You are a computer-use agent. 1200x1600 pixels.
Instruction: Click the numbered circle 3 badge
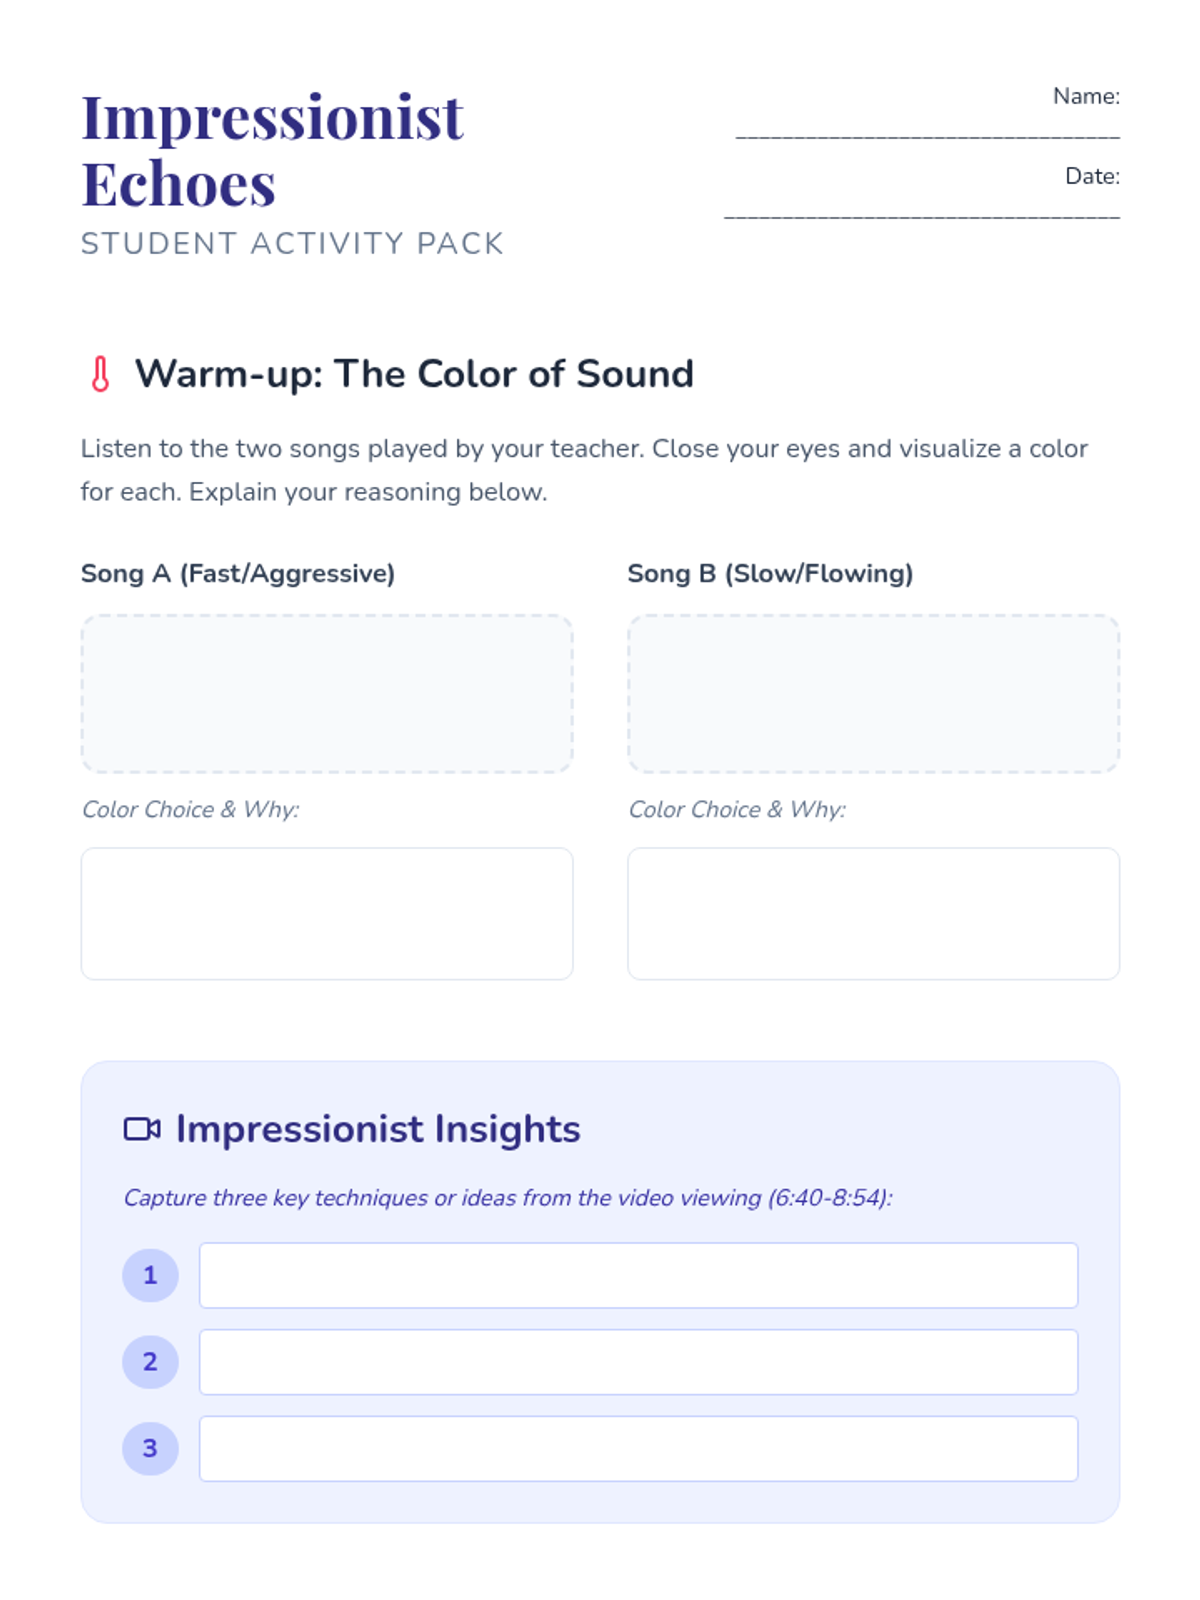150,1448
